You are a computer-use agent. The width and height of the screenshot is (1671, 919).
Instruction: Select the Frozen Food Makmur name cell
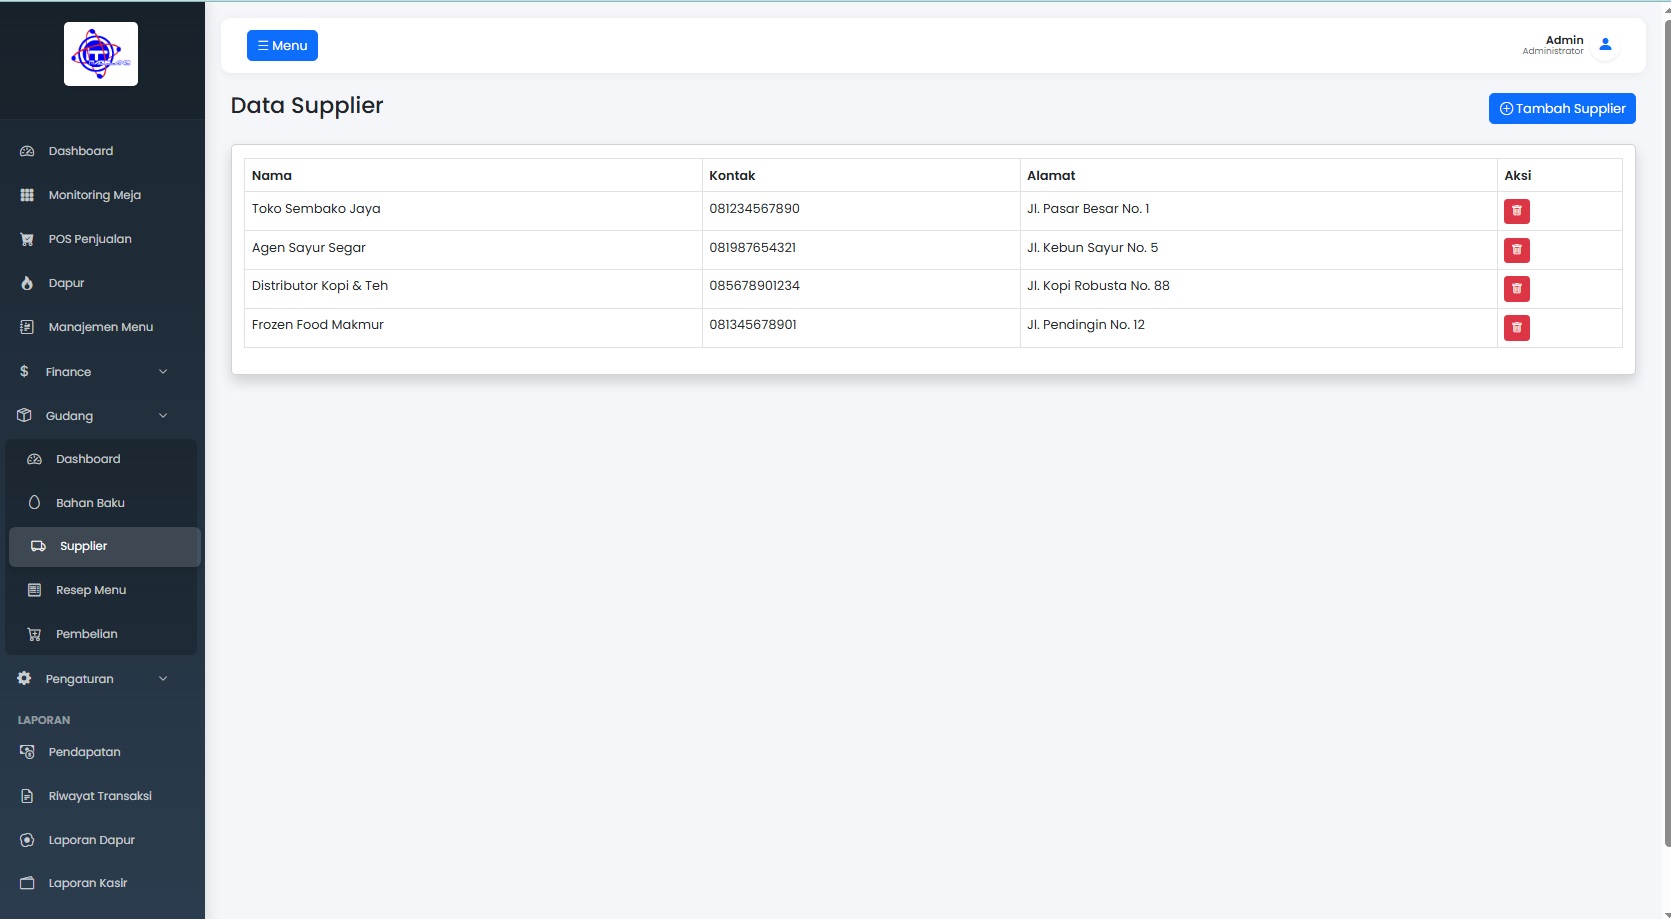473,328
